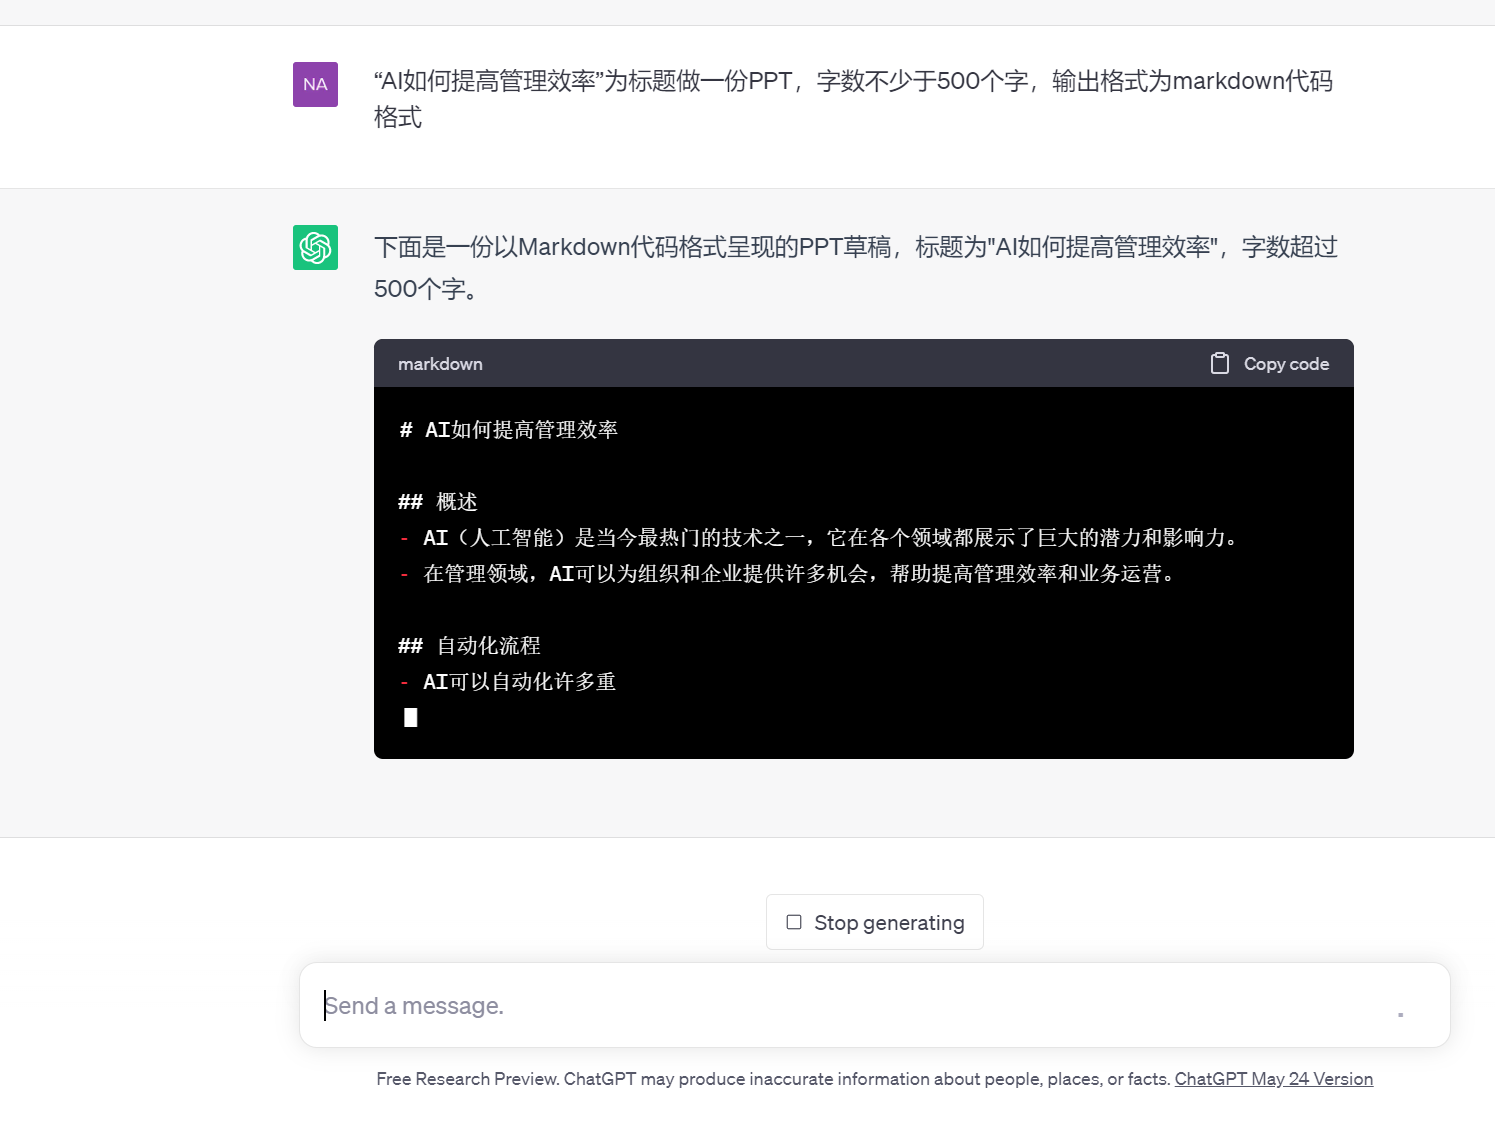
Task: Click the ChatGPT assistant avatar icon
Action: (315, 247)
